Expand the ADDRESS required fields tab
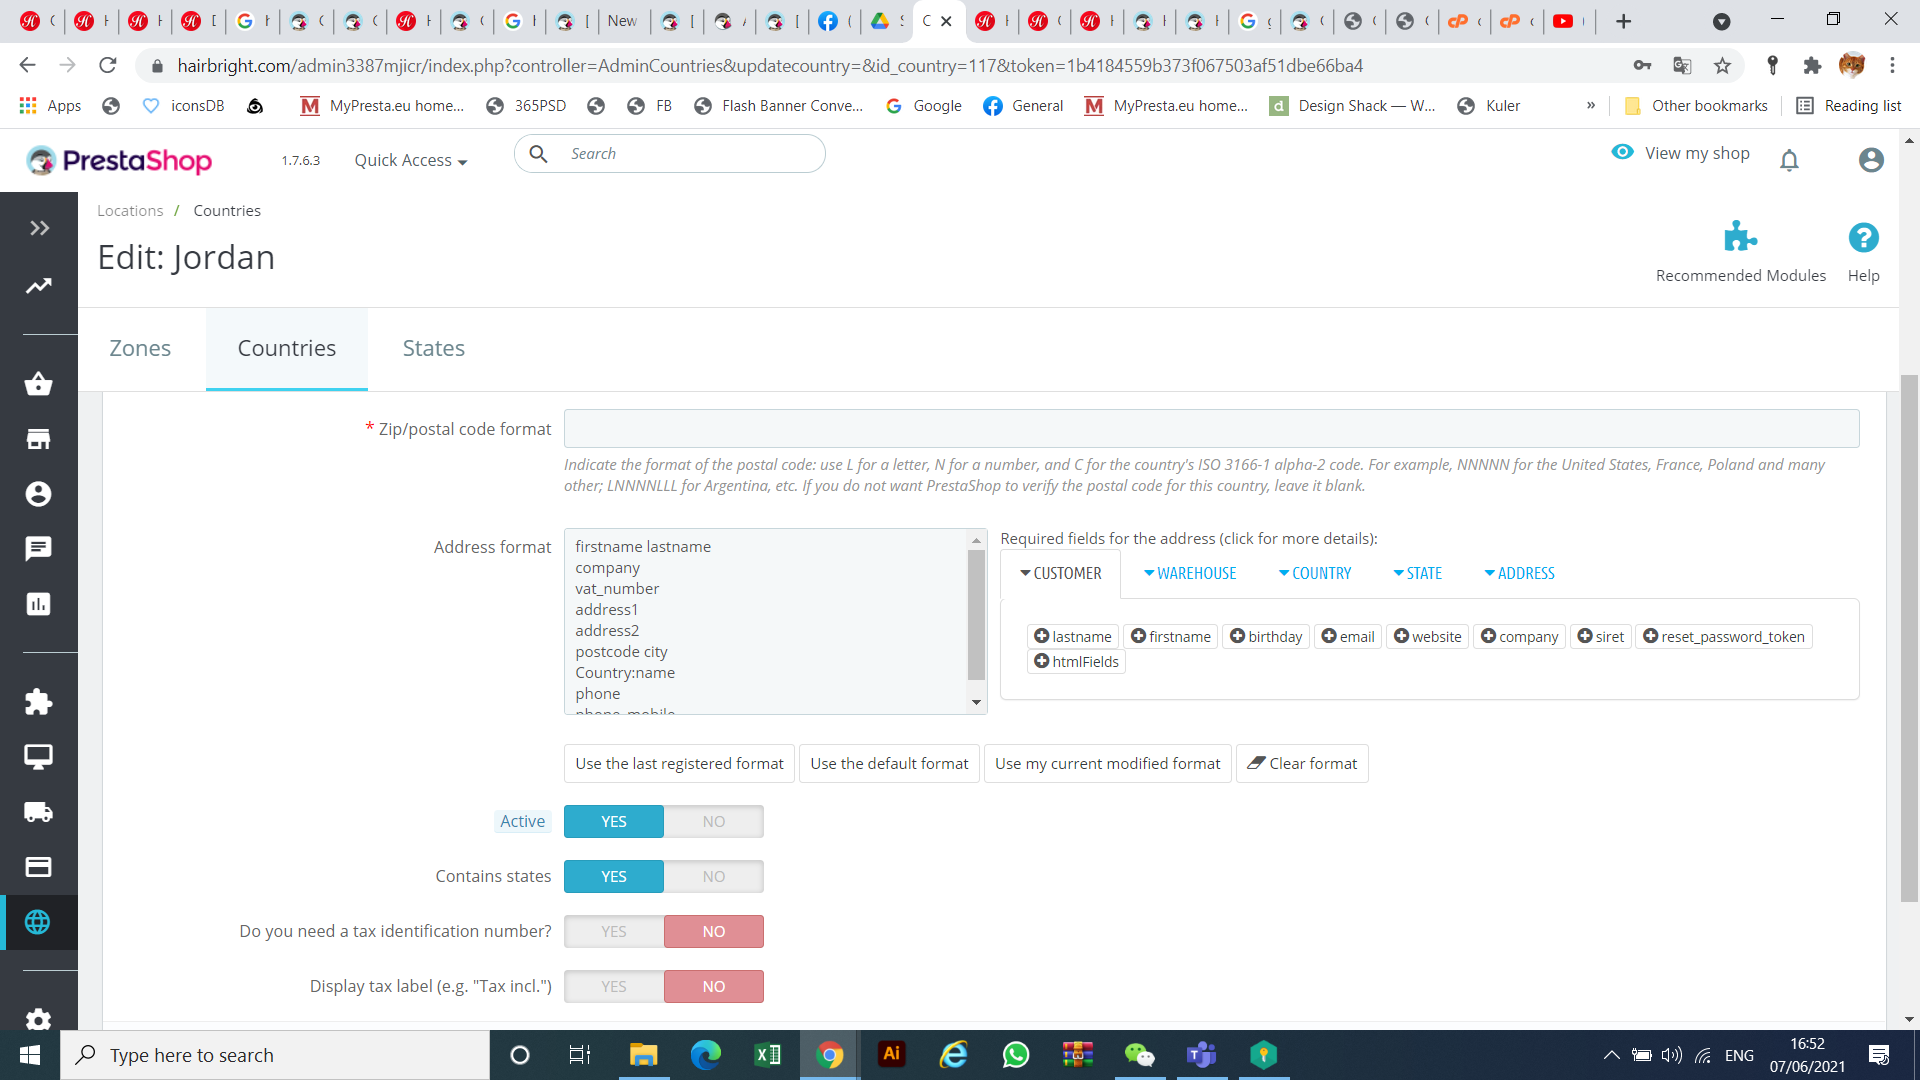This screenshot has width=1920, height=1080. tap(1519, 573)
